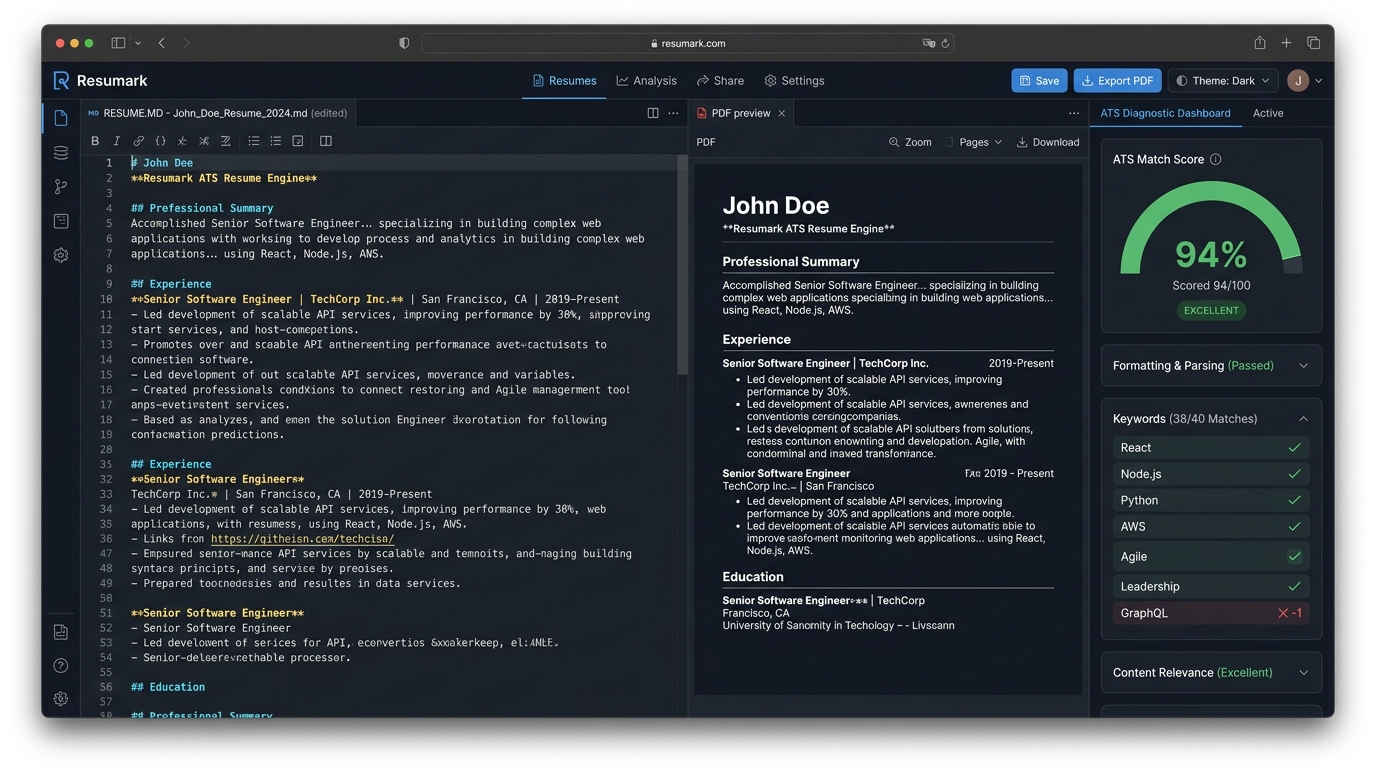Expand the Content Relevance section
This screenshot has width=1376, height=768.
1211,673
